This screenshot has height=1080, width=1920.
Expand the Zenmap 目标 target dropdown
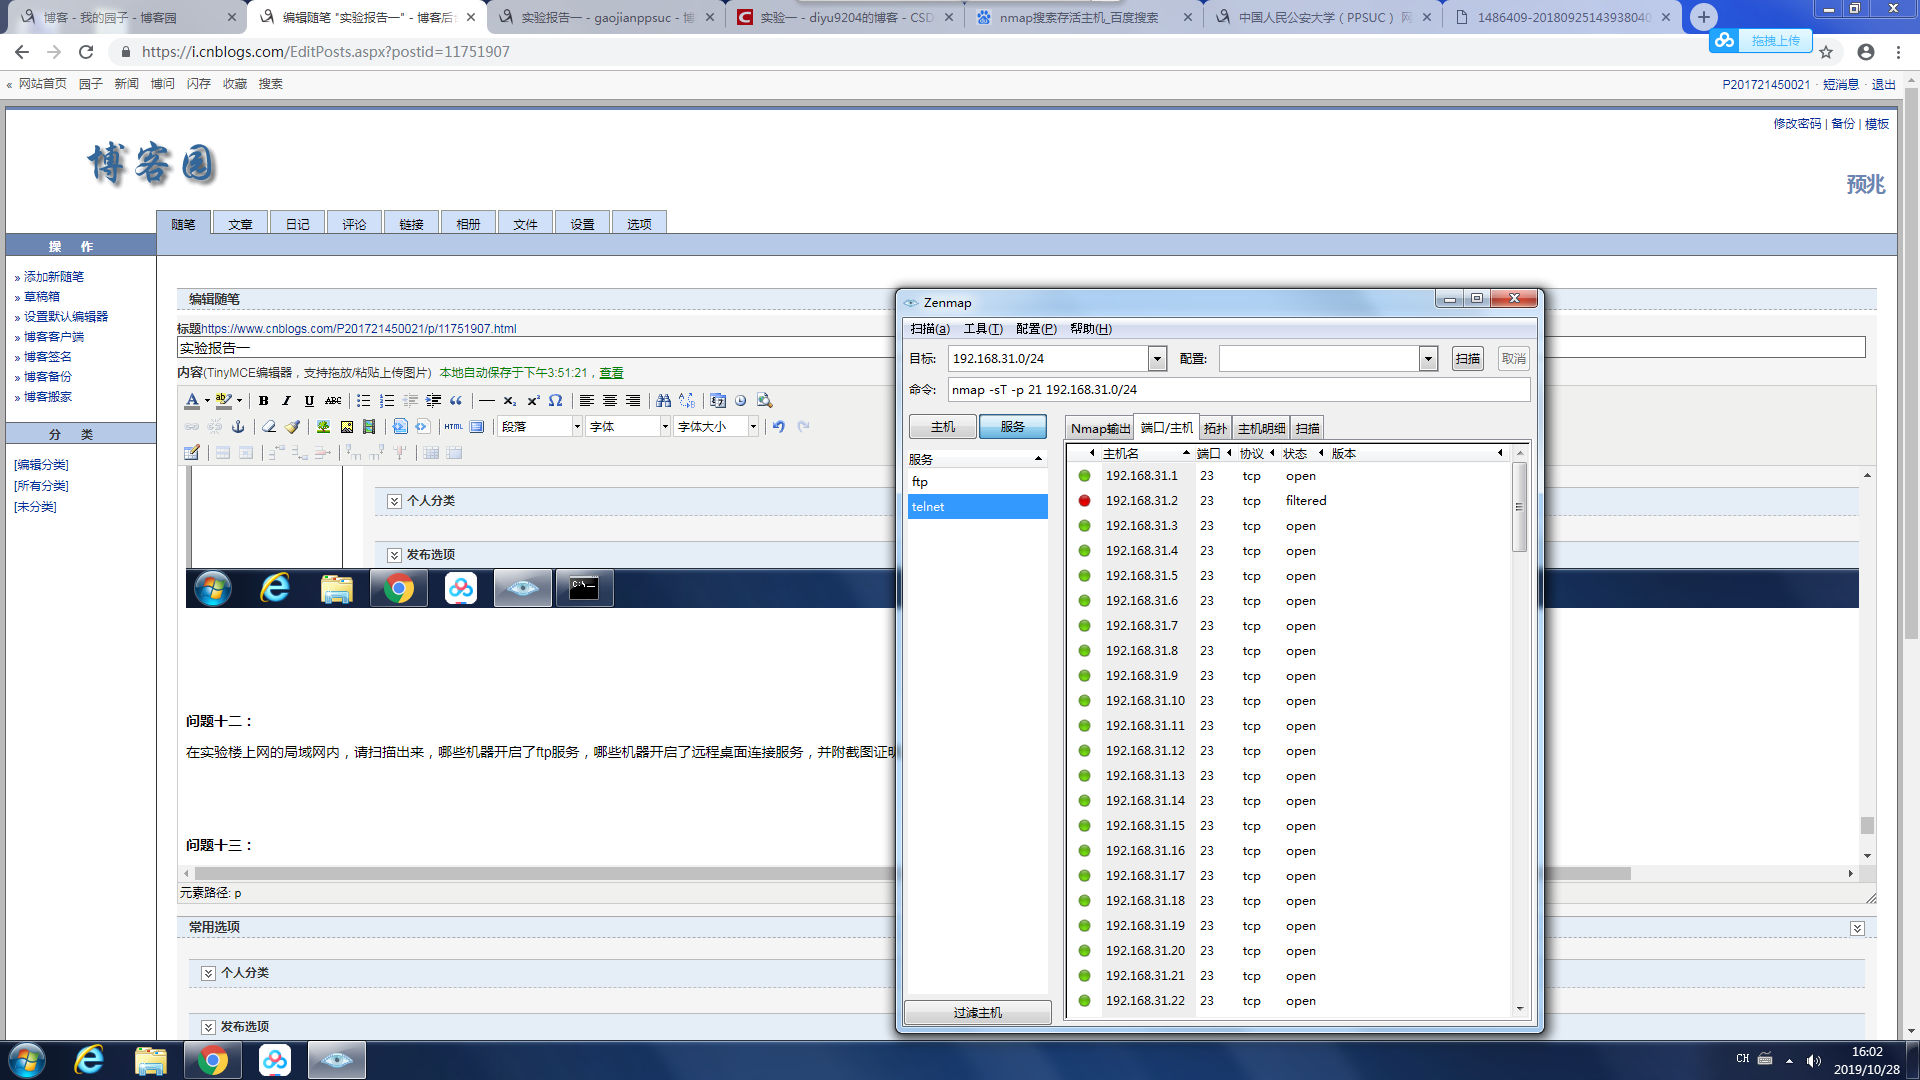pyautogui.click(x=1157, y=358)
